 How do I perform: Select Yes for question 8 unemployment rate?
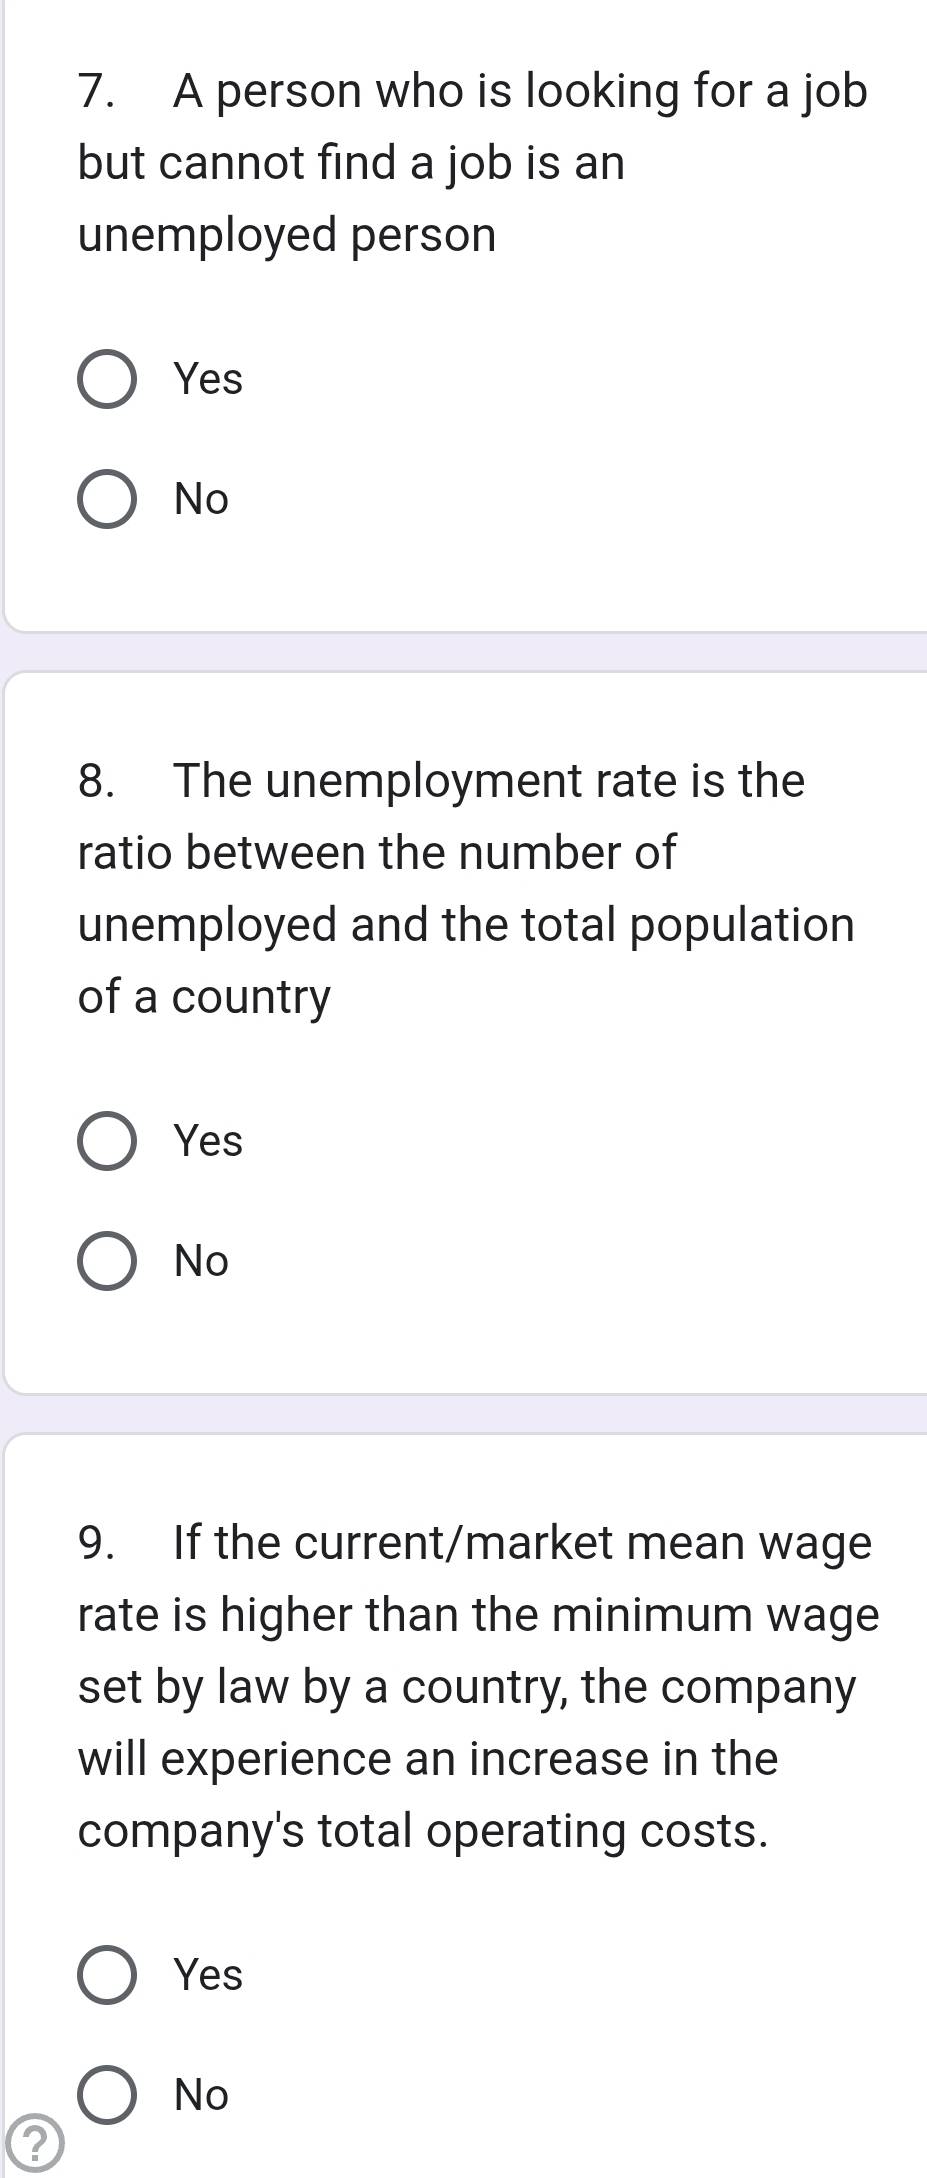coord(107,1141)
